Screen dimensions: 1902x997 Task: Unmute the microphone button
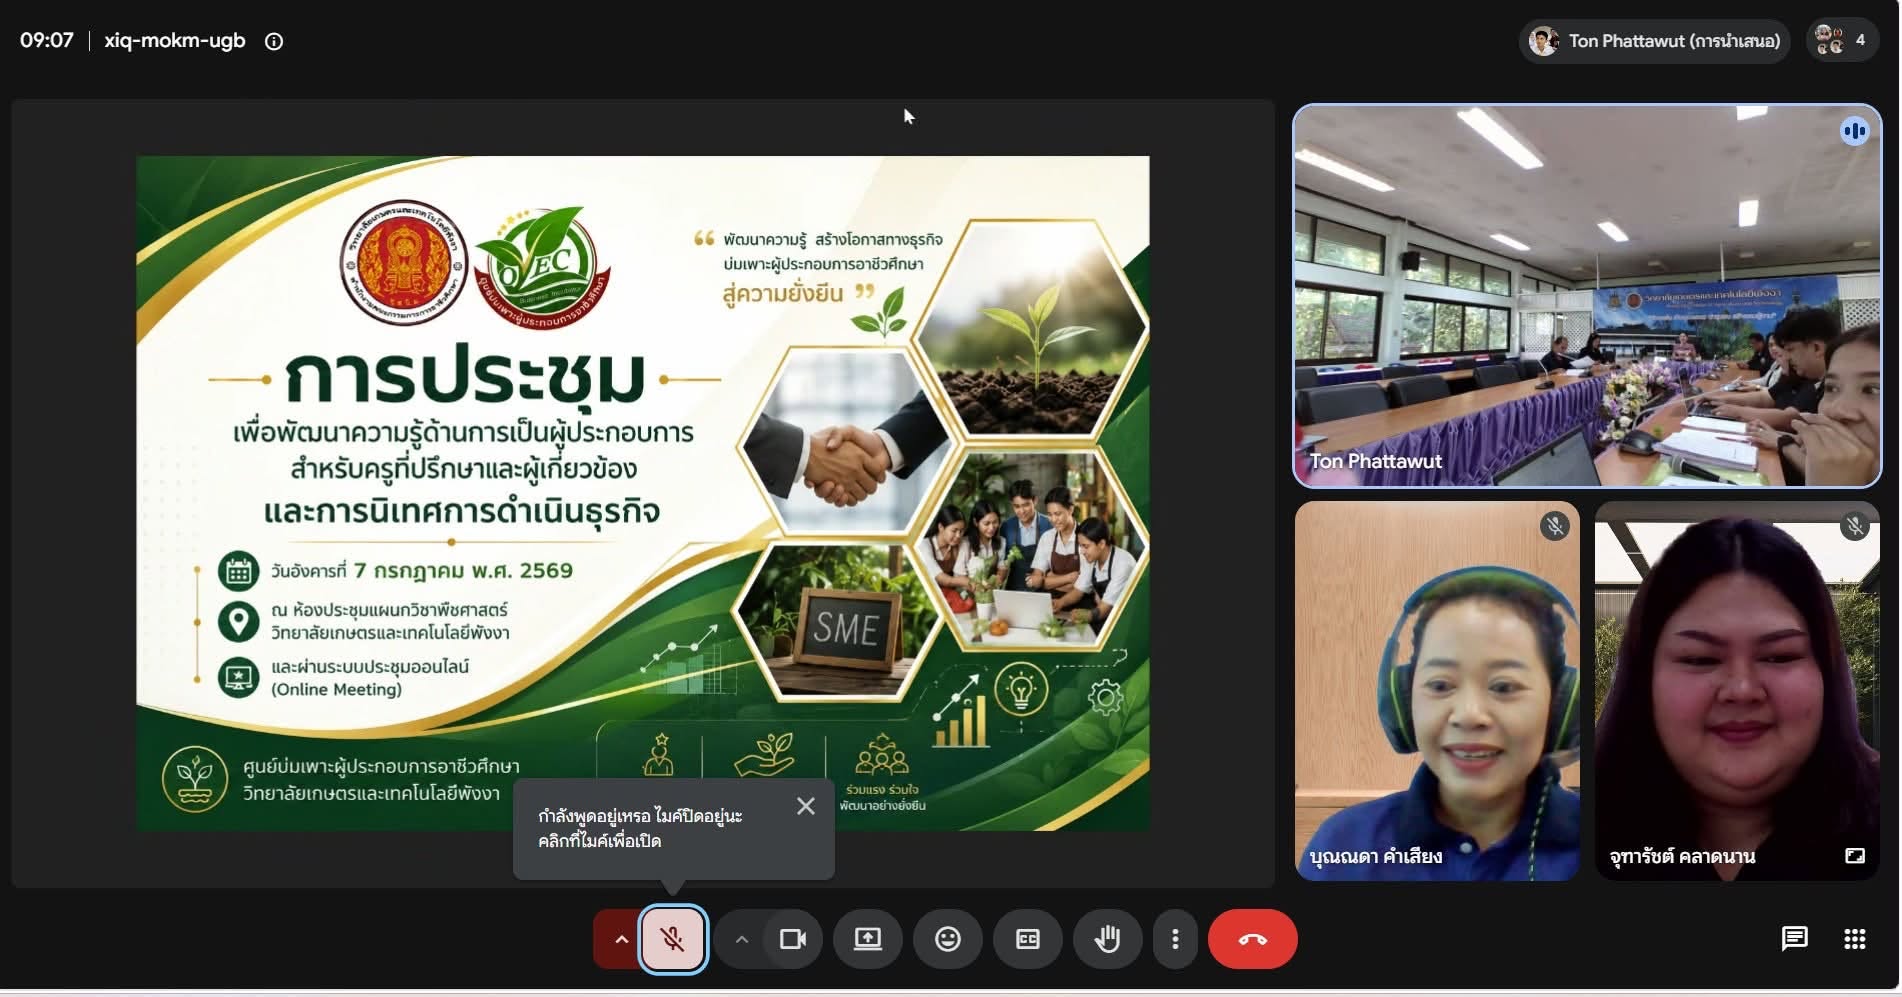[x=673, y=939]
